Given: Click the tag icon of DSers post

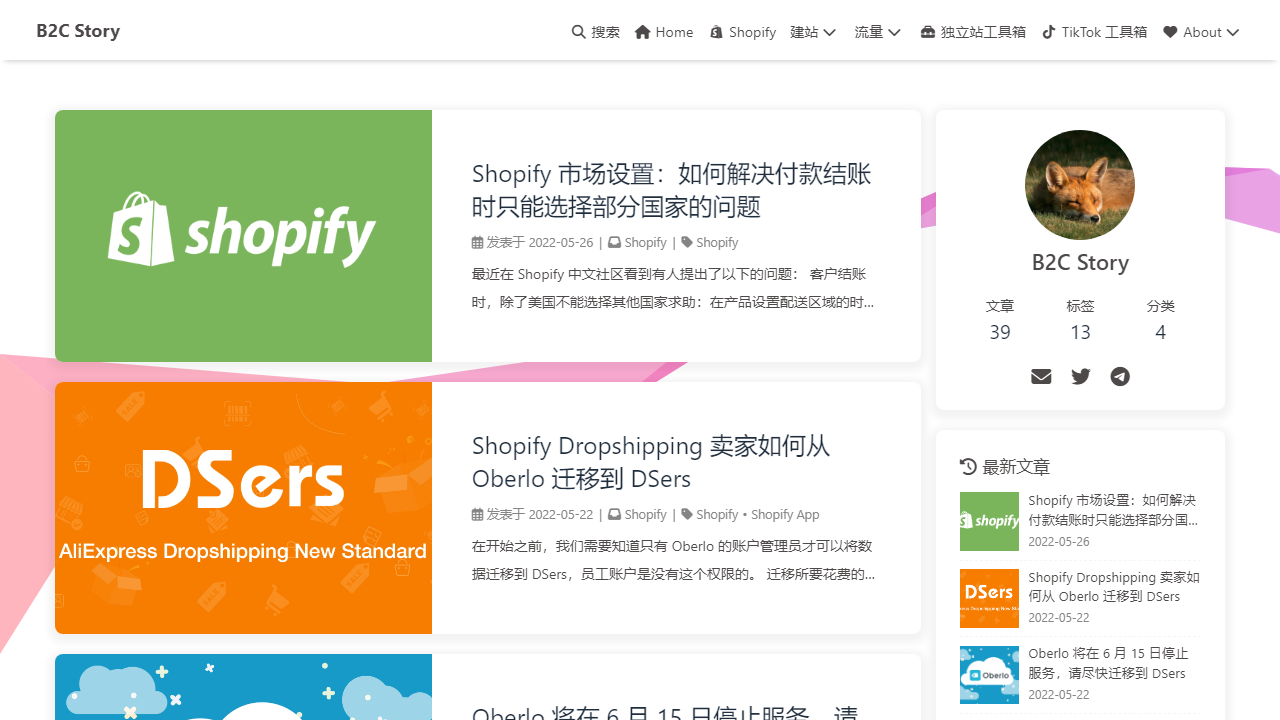Looking at the screenshot, I should coord(687,514).
